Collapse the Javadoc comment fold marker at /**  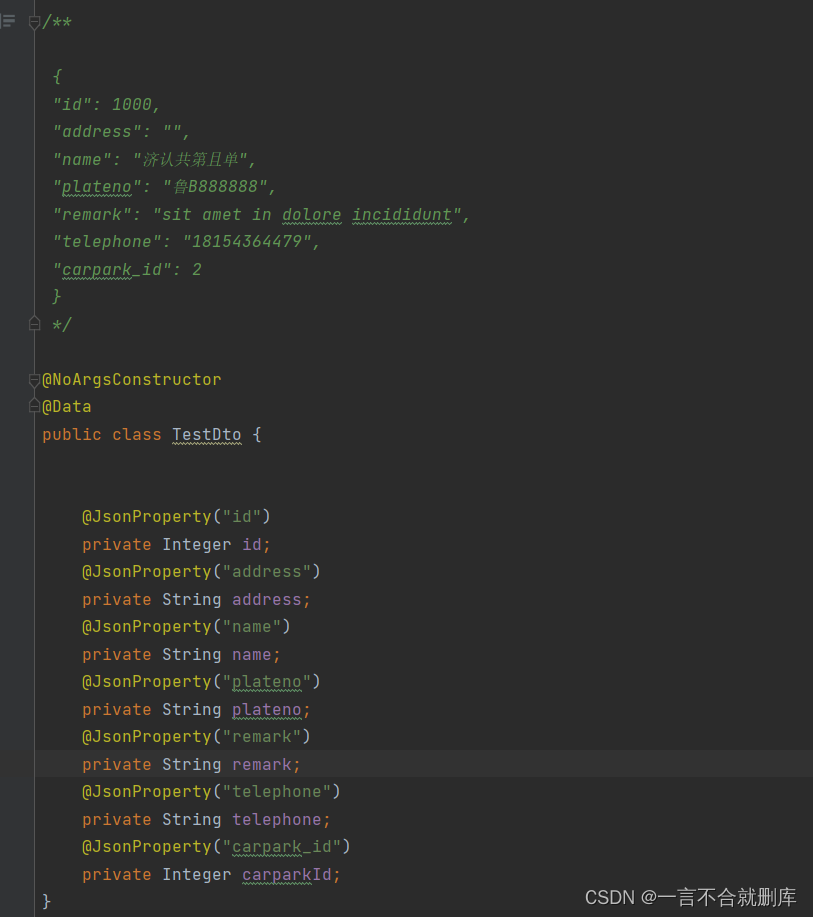click(35, 23)
